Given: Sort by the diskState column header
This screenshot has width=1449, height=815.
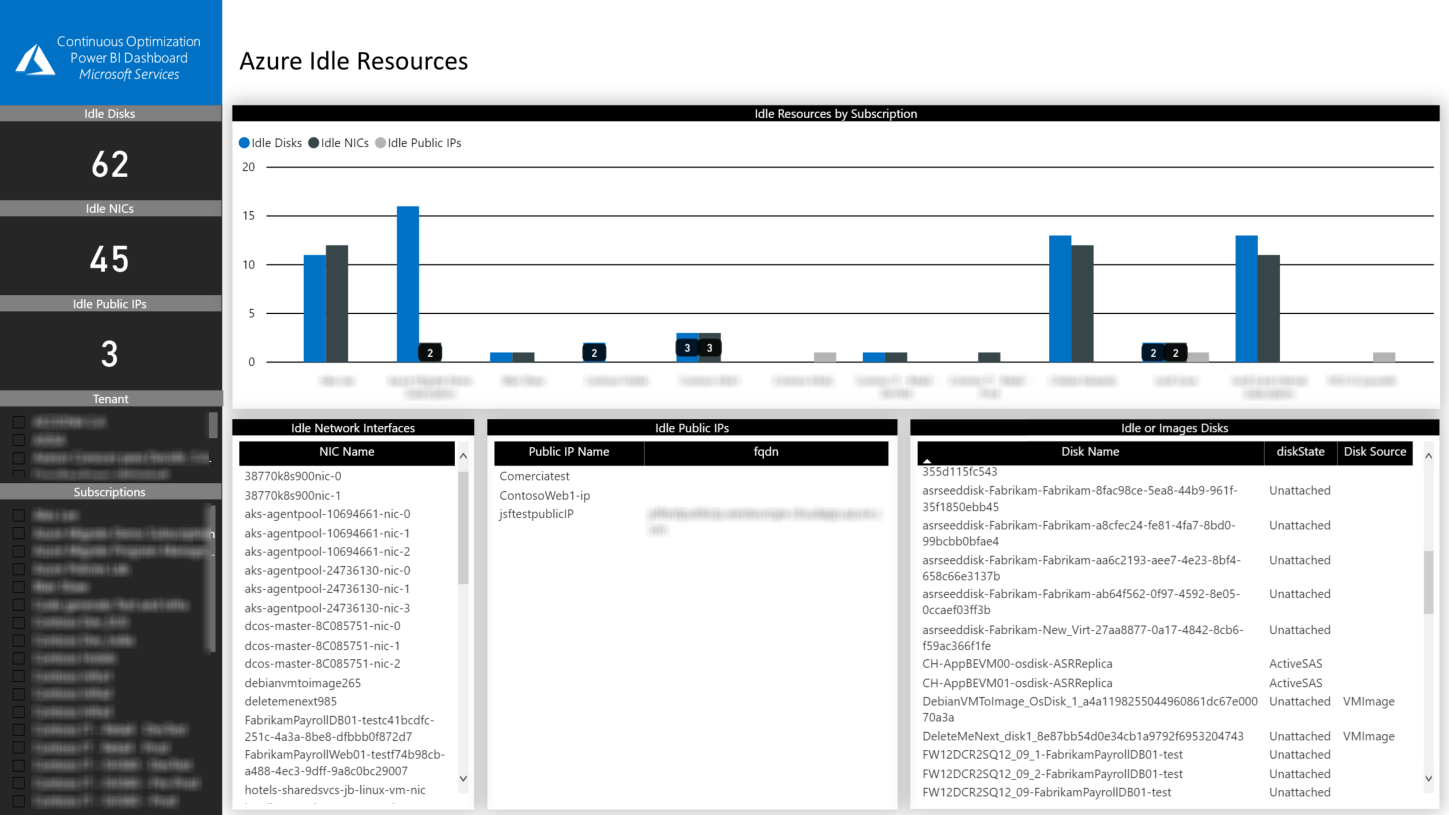Looking at the screenshot, I should coord(1301,452).
